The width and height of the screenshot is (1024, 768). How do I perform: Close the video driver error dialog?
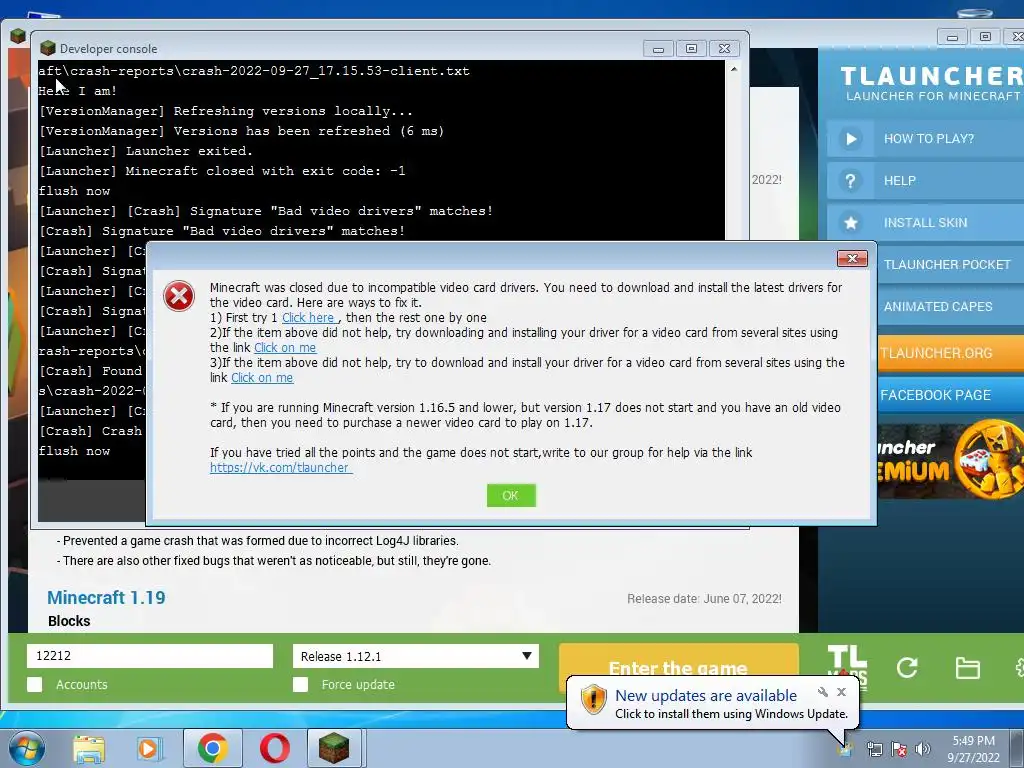(852, 258)
